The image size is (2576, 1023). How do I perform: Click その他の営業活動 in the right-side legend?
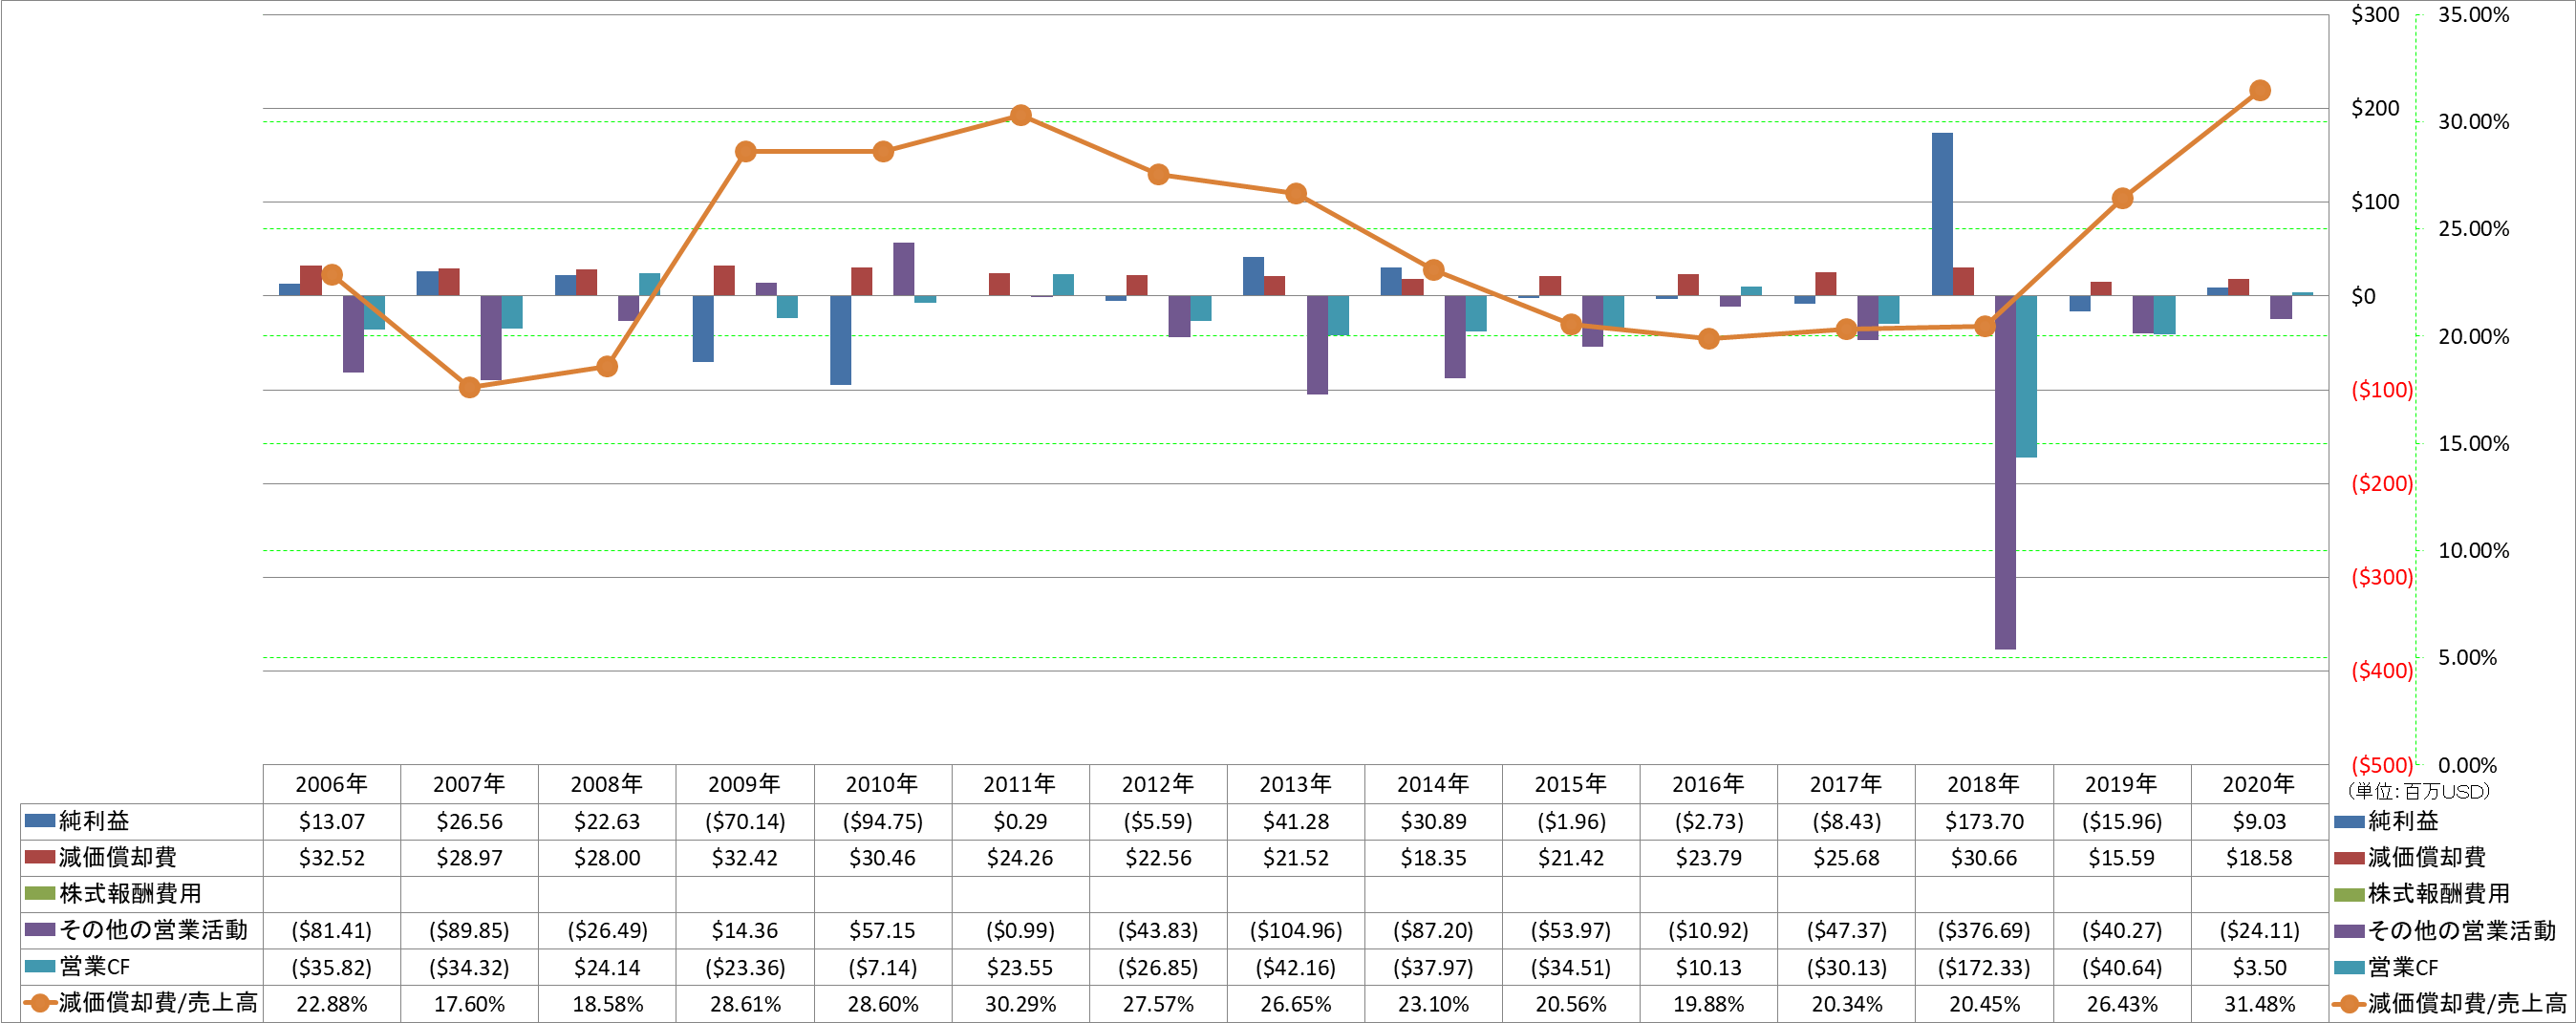[x=2461, y=930]
